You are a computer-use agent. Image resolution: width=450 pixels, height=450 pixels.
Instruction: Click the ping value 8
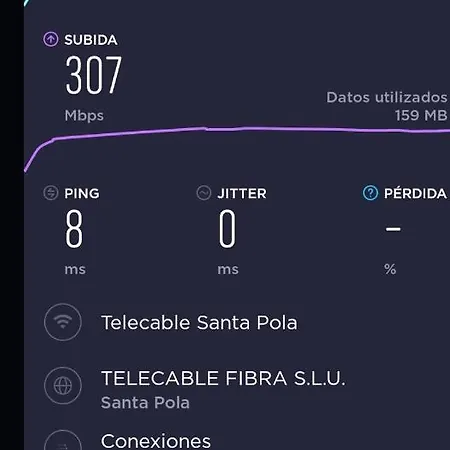[74, 229]
